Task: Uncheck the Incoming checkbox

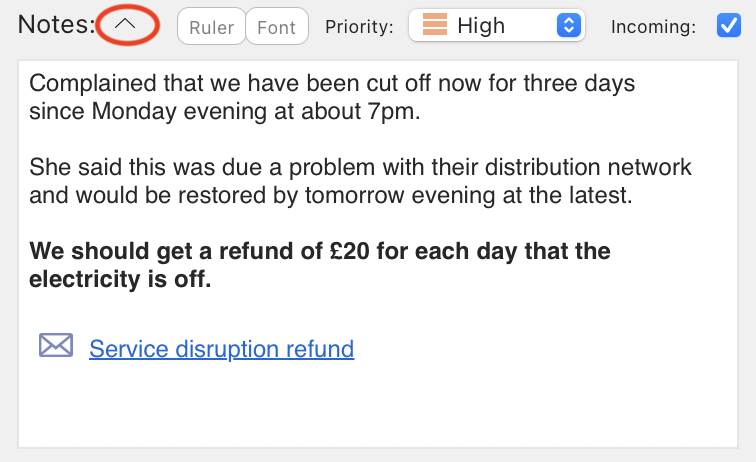Action: pyautogui.click(x=729, y=26)
